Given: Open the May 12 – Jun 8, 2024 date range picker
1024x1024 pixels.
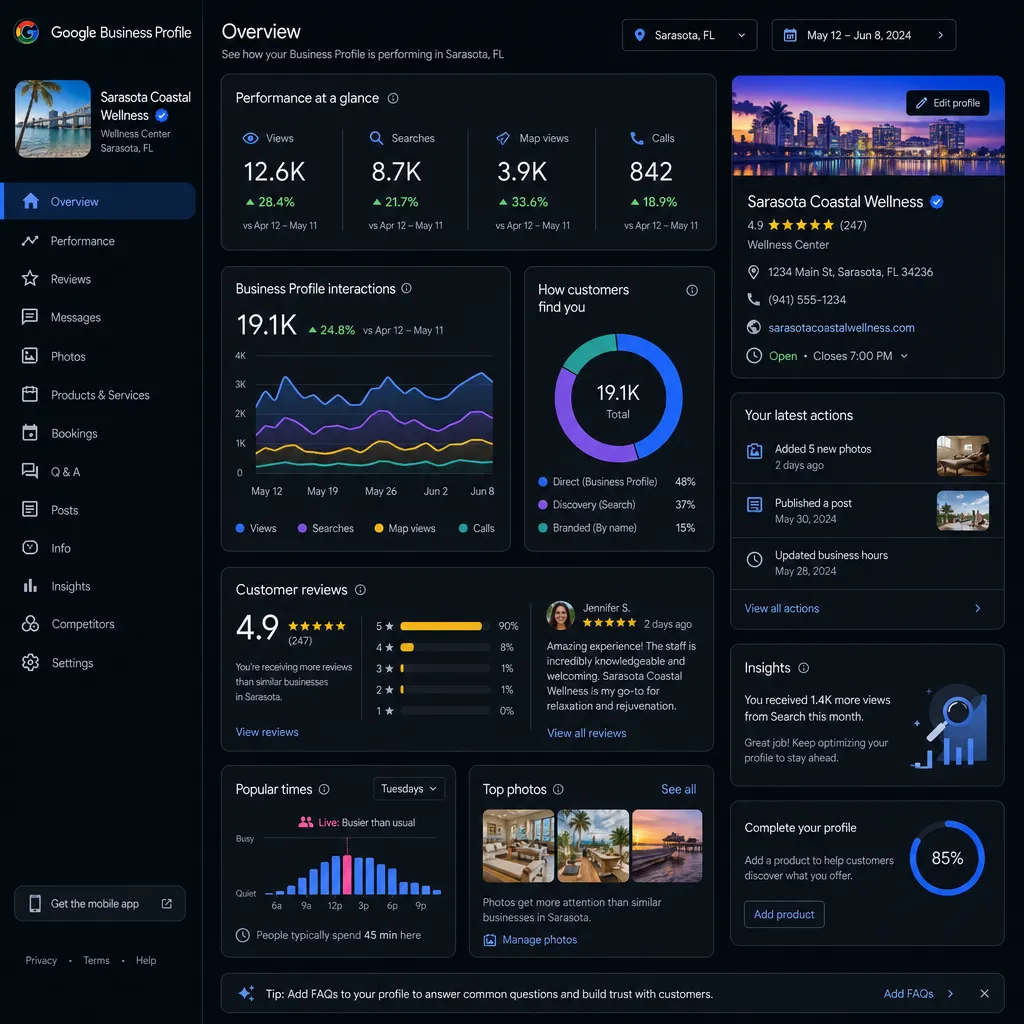Looking at the screenshot, I should [x=863, y=35].
